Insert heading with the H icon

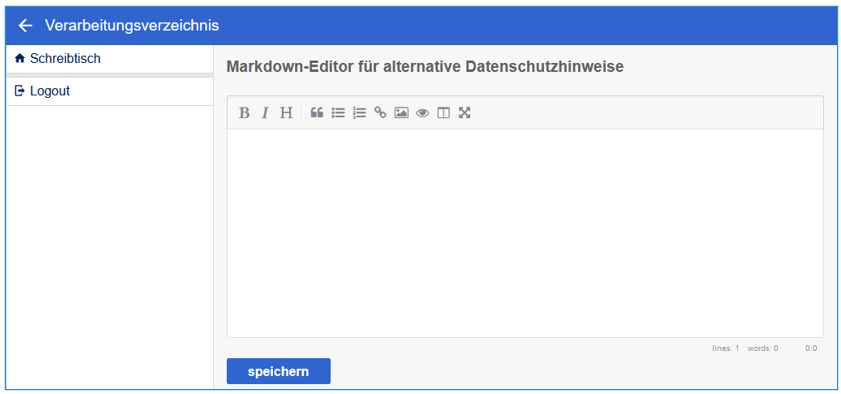pos(286,113)
